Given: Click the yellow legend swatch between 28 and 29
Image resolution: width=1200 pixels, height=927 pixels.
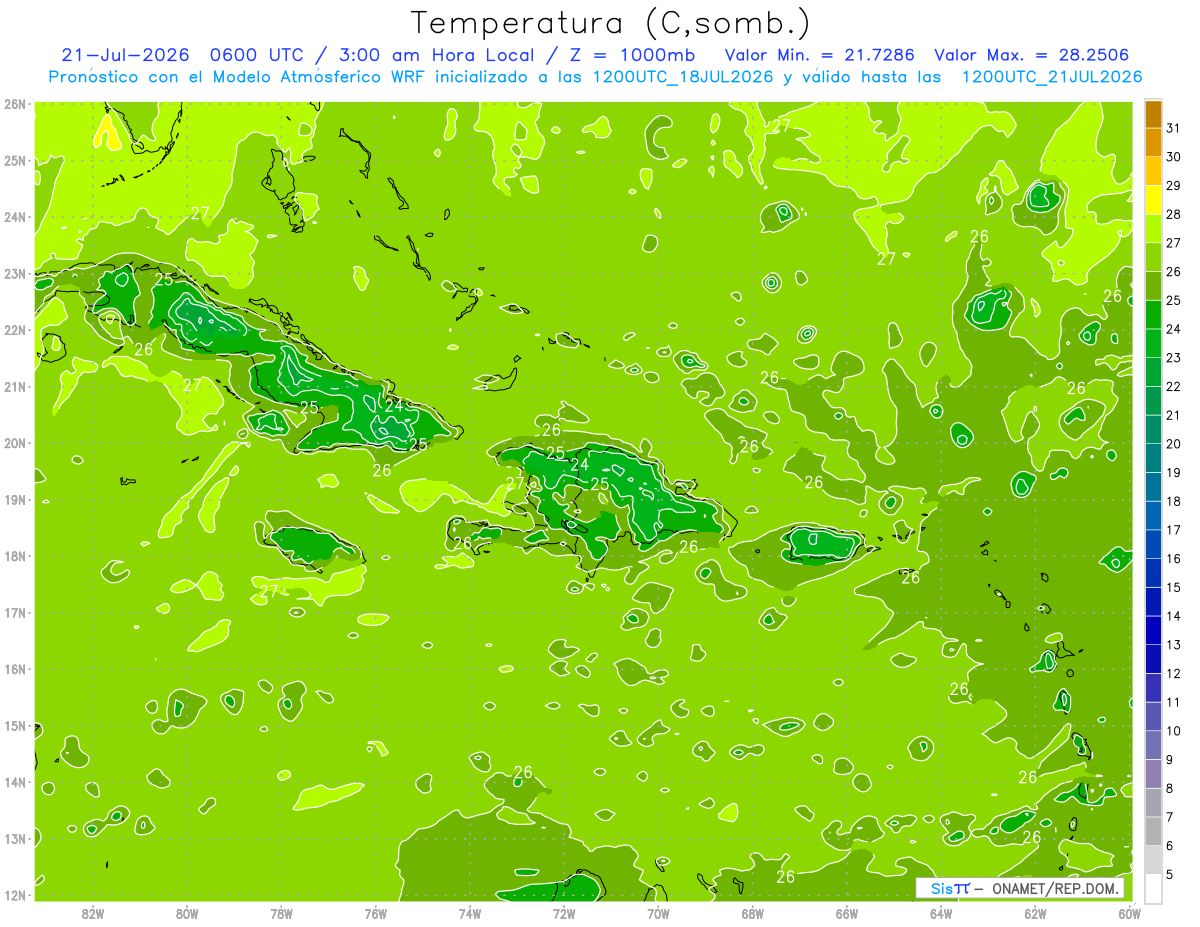Looking at the screenshot, I should [1153, 200].
